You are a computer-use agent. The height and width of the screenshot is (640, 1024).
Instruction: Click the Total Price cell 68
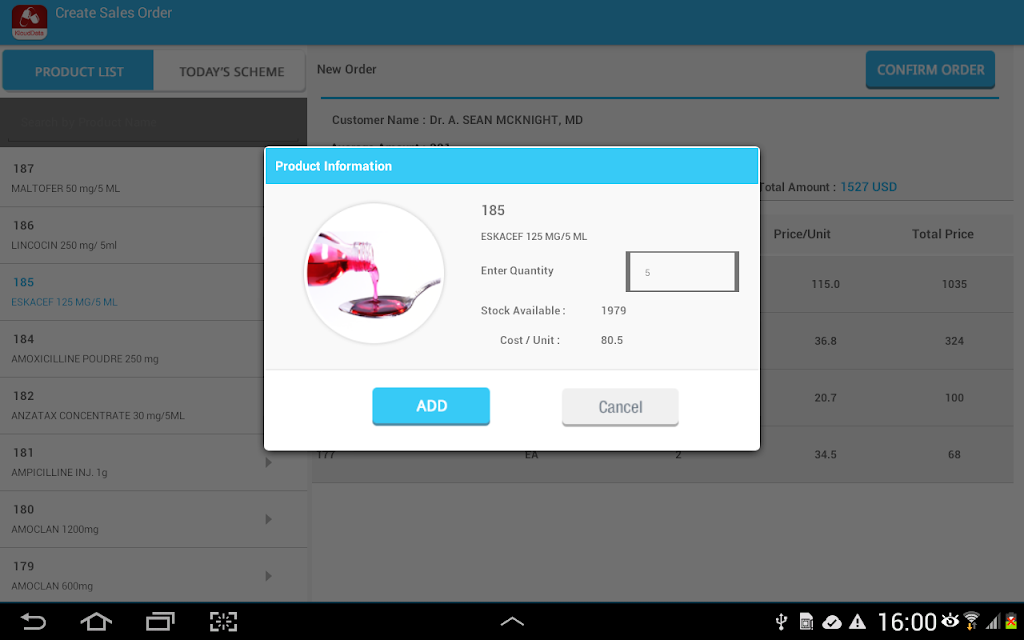coord(954,455)
